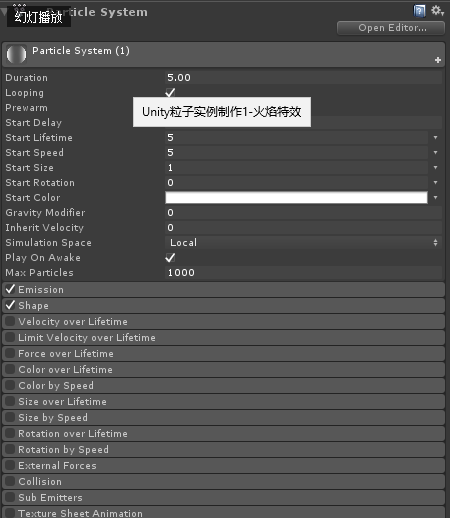Viewport: 450px width, 518px height.
Task: Disable the Shape module checkbox
Action: click(x=10, y=305)
